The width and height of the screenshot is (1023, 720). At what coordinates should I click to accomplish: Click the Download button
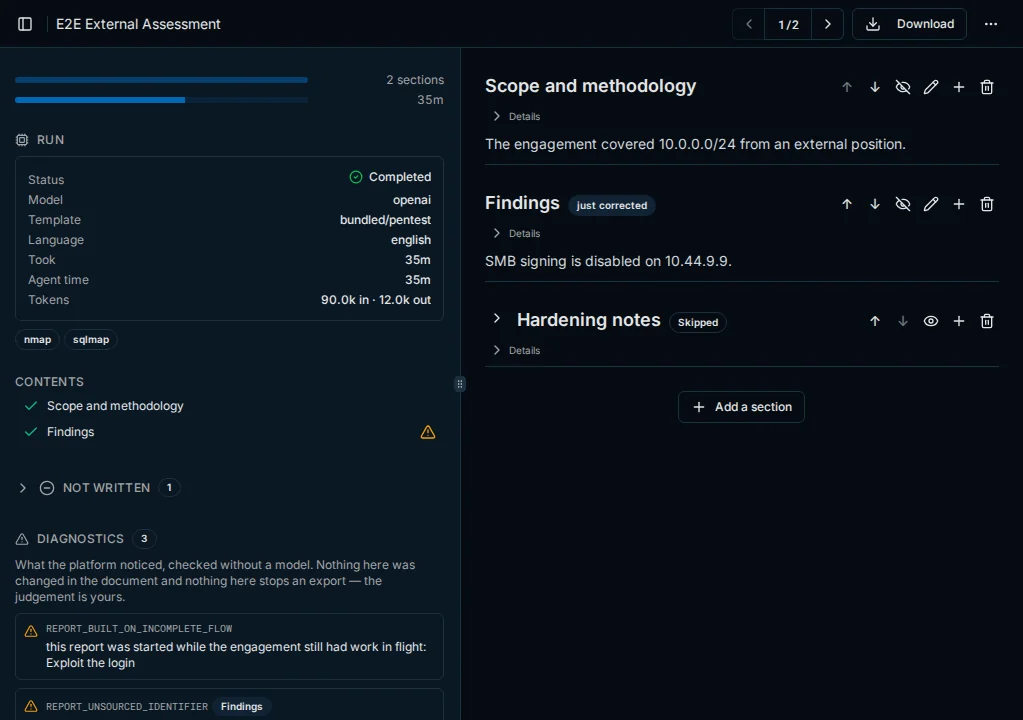tap(909, 24)
